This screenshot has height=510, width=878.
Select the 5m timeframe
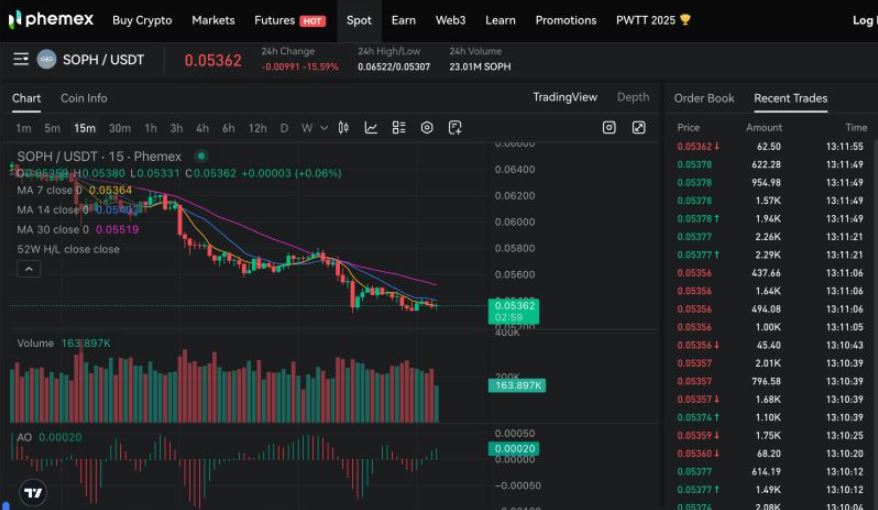(52, 128)
